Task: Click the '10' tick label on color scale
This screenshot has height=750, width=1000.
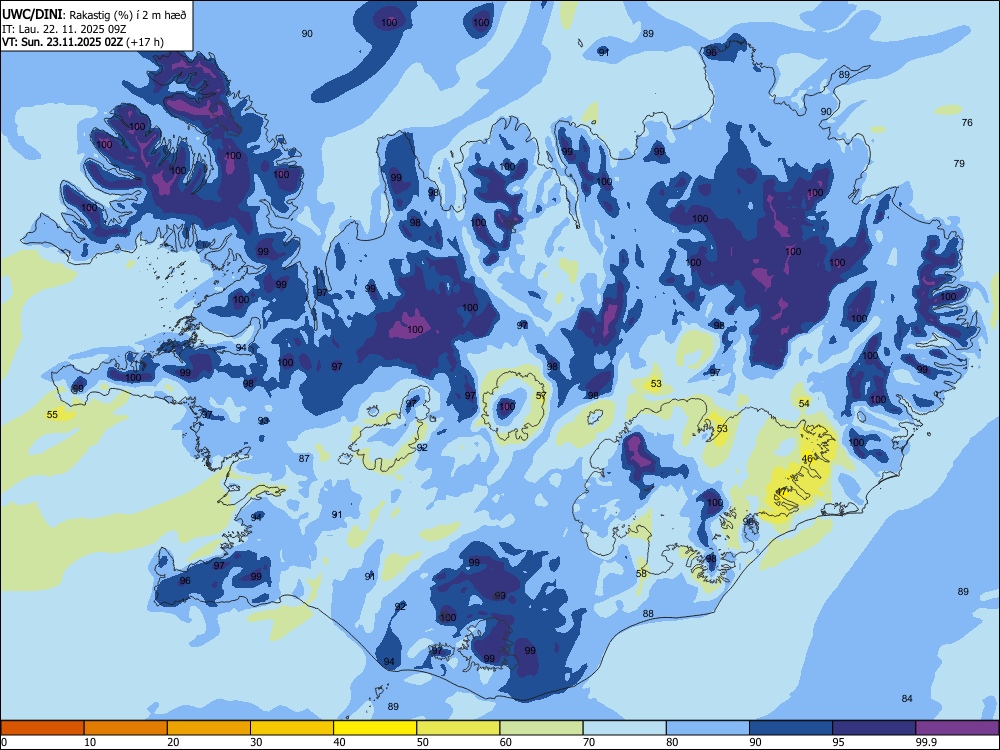Action: click(x=90, y=742)
